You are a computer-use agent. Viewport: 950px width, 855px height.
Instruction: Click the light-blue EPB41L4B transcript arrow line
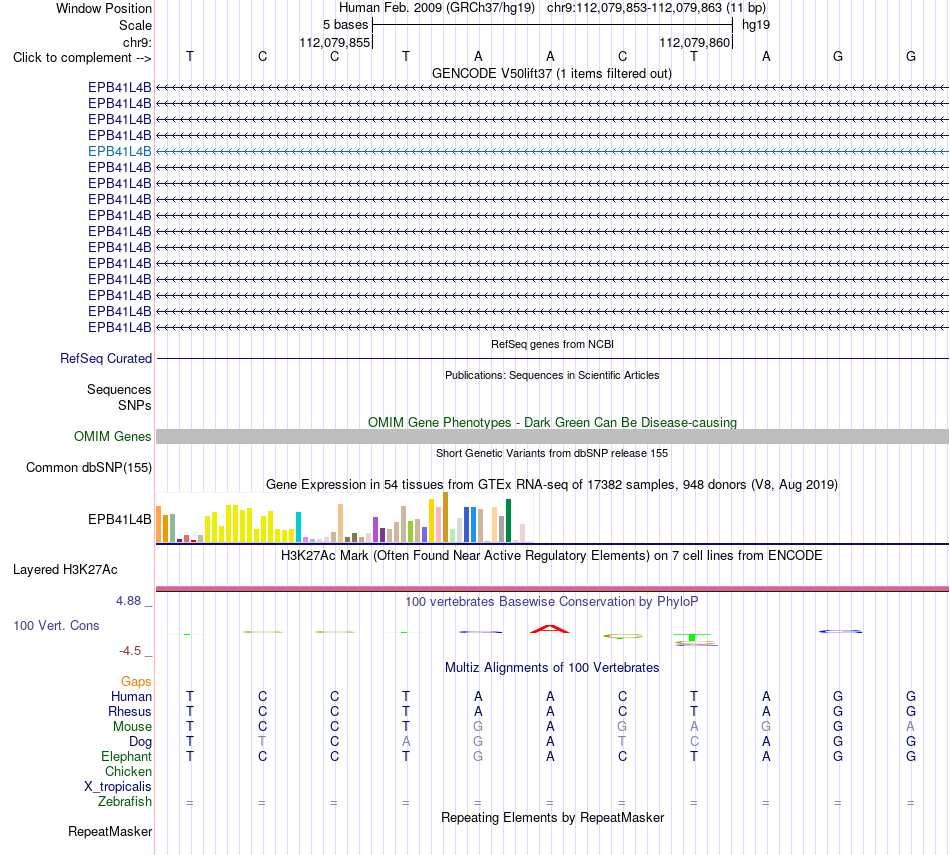click(552, 151)
